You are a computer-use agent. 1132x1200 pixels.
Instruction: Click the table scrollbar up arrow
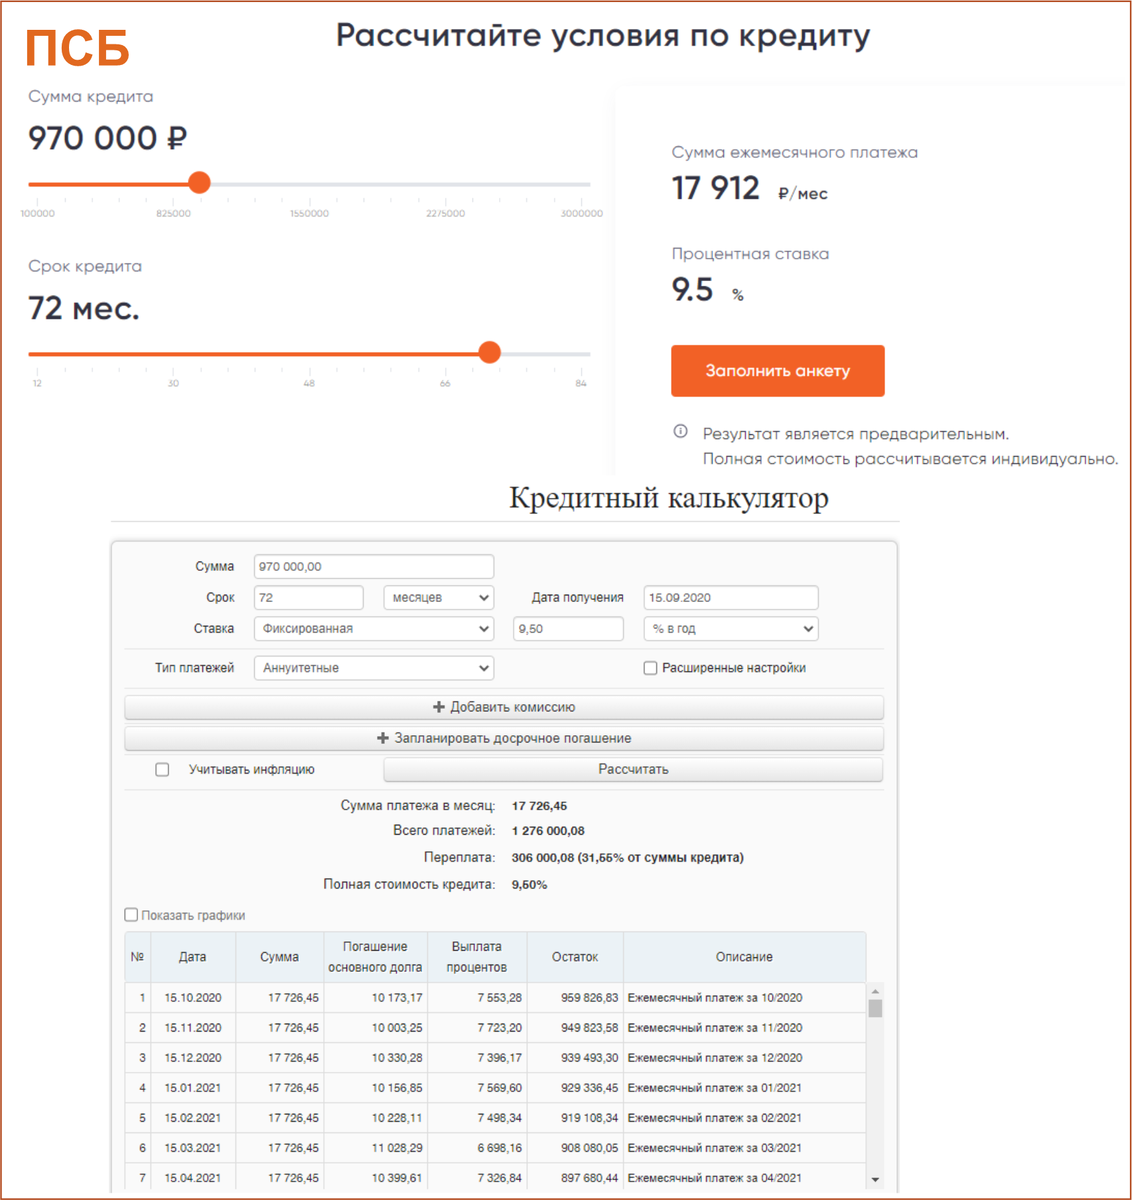pos(875,991)
